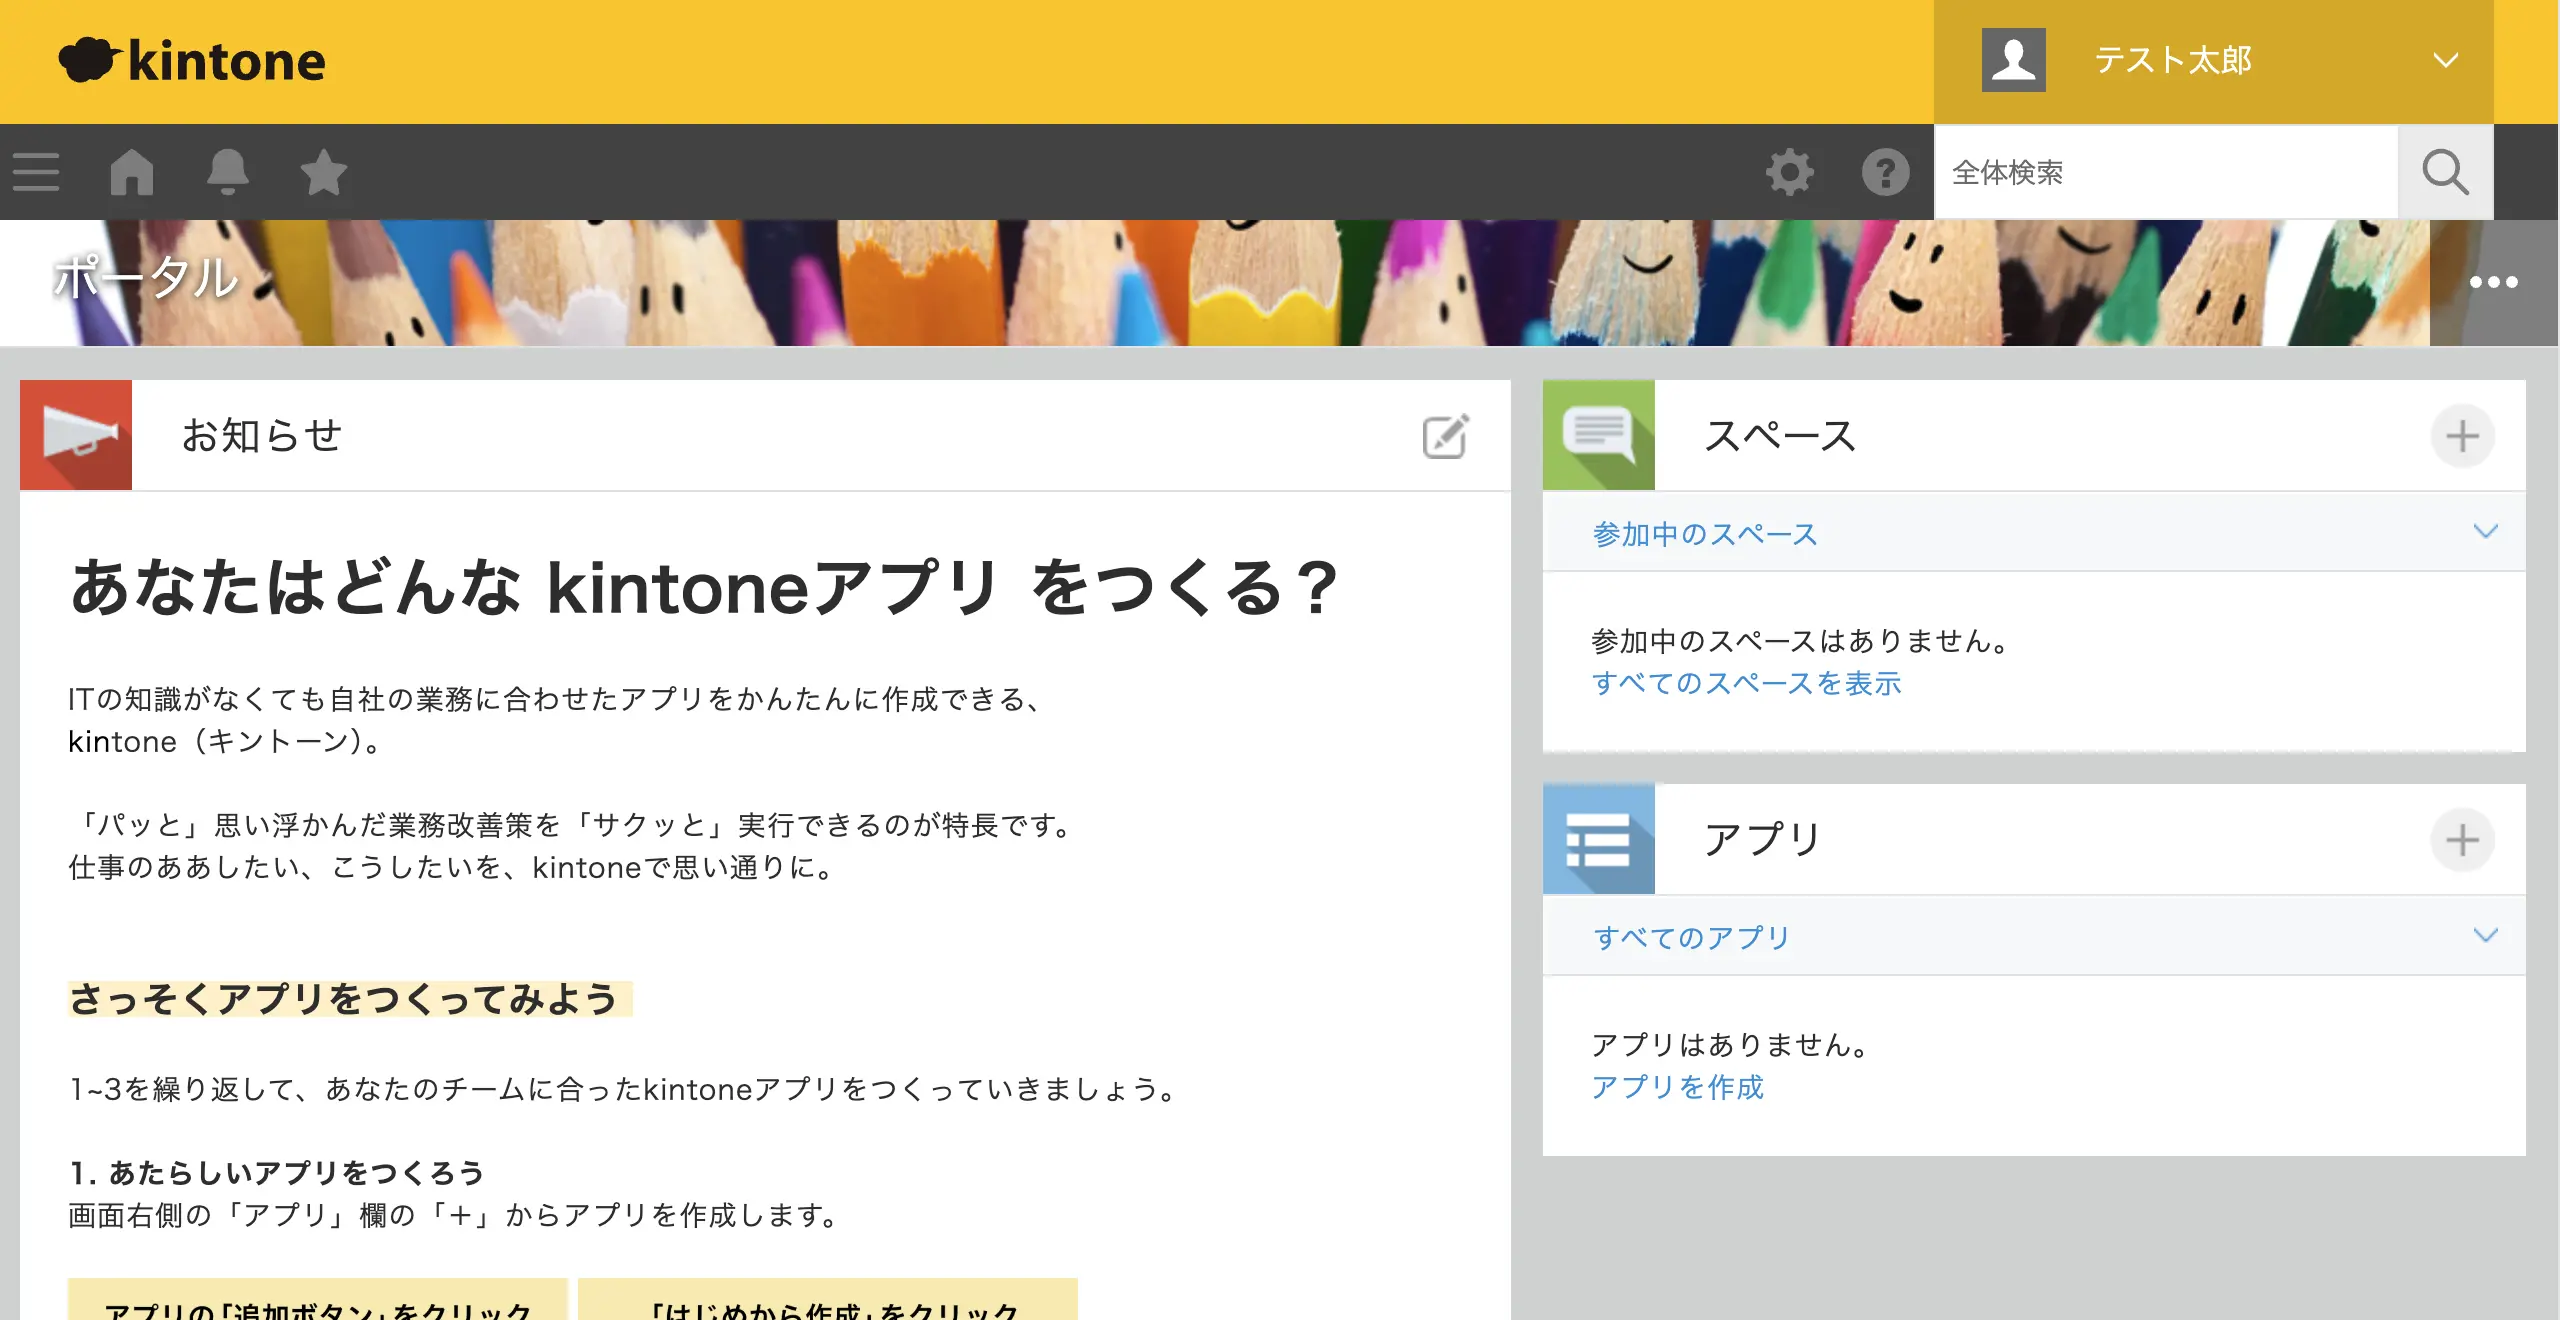The width and height of the screenshot is (2560, 1320).
Task: Click the ポータル title text
Action: click(x=146, y=277)
